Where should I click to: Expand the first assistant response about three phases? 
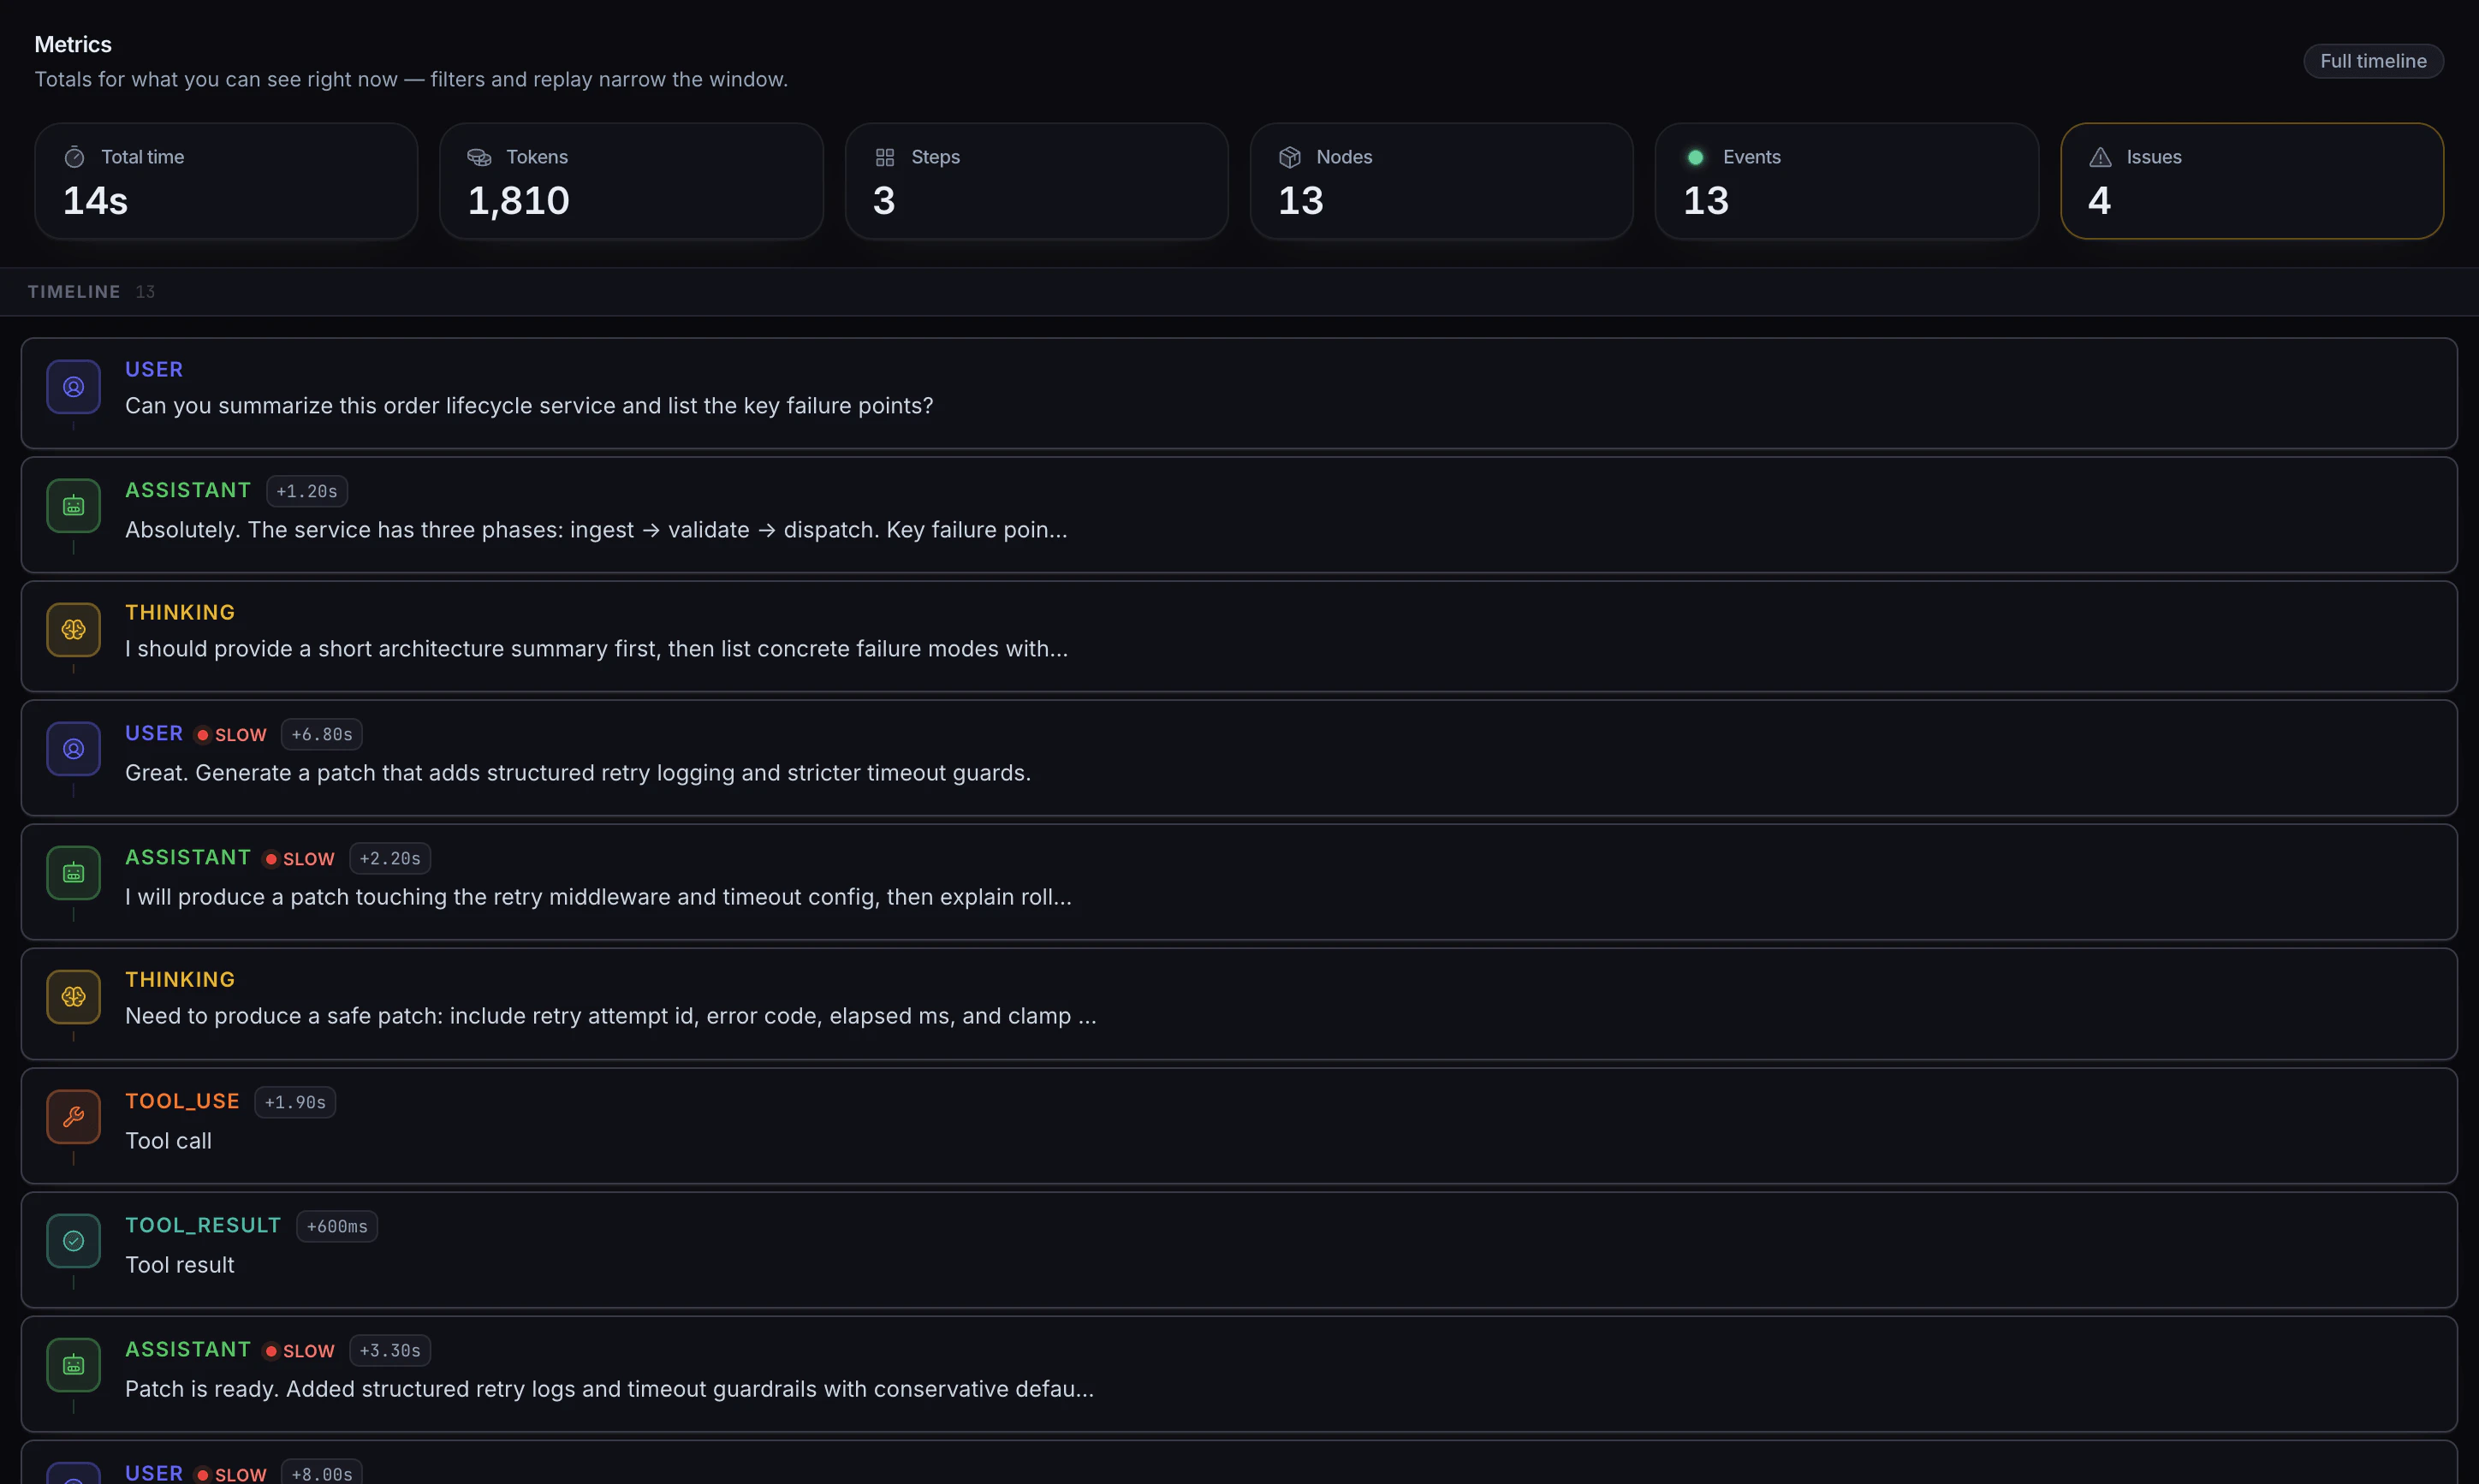coord(596,530)
